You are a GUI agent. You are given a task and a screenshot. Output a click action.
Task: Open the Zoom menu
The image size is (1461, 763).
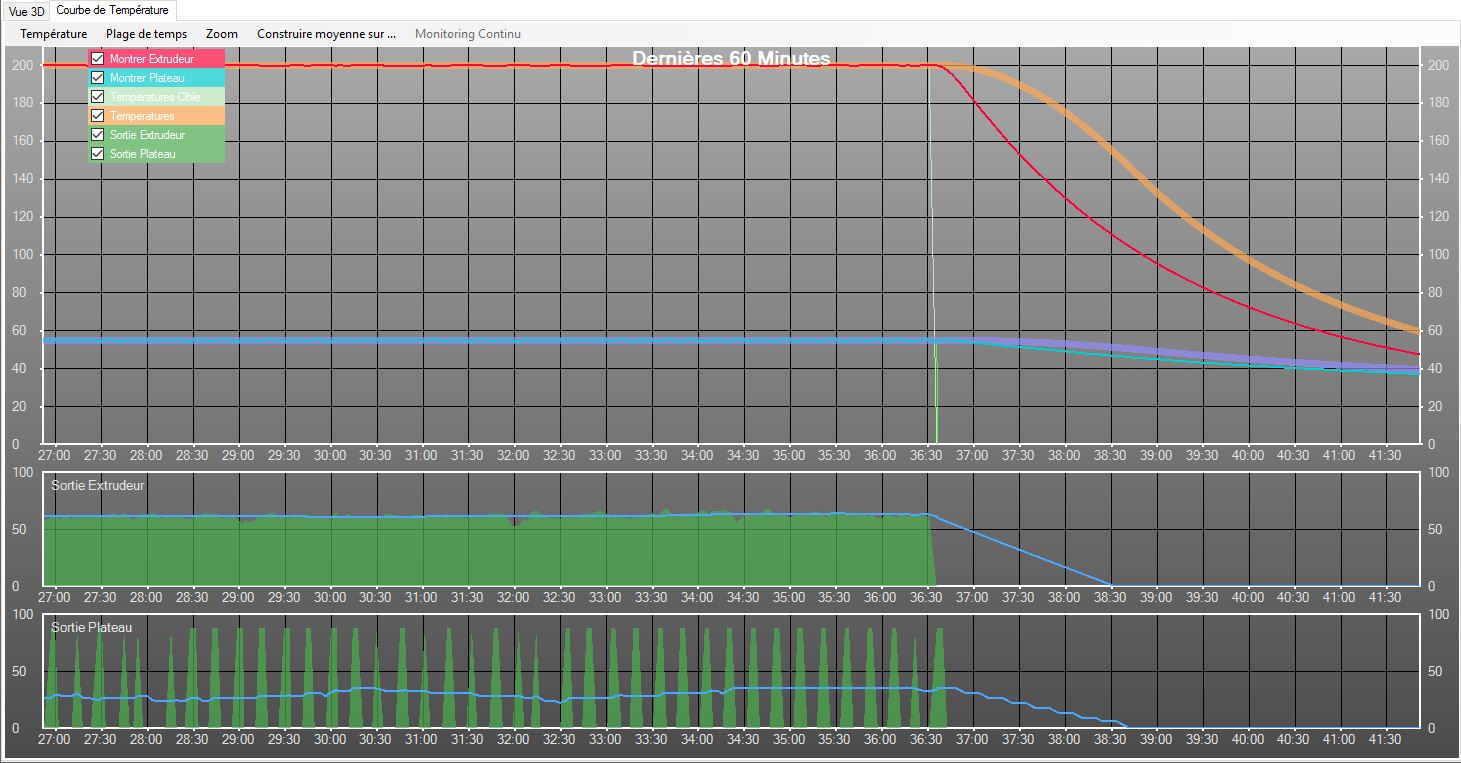pyautogui.click(x=222, y=33)
